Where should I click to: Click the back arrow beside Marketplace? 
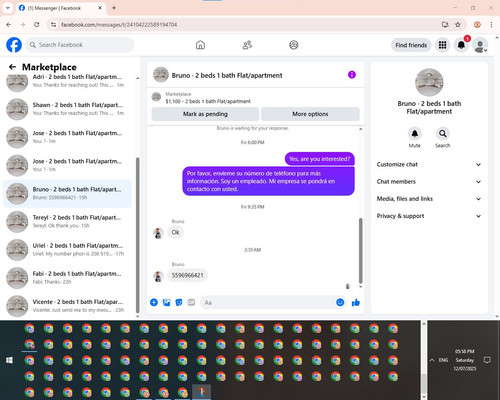click(x=12, y=67)
